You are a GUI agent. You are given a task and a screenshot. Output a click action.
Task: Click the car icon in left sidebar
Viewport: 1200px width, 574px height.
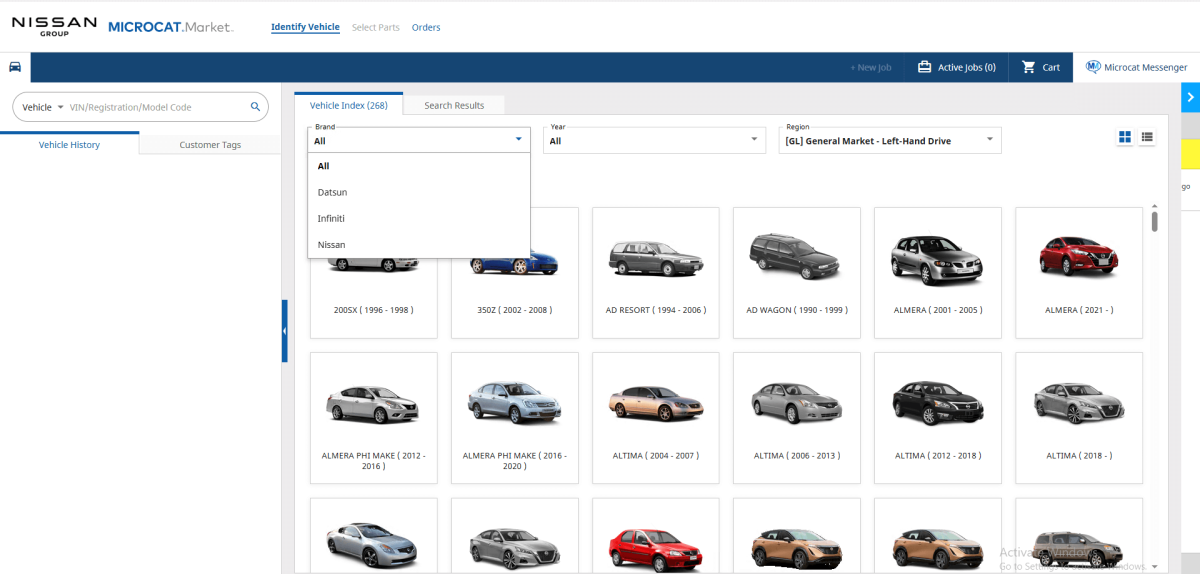15,67
